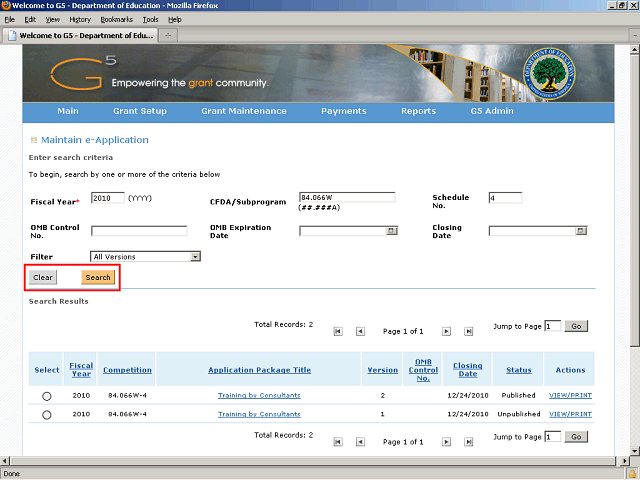Go to next page in bottom pager

tap(447, 442)
